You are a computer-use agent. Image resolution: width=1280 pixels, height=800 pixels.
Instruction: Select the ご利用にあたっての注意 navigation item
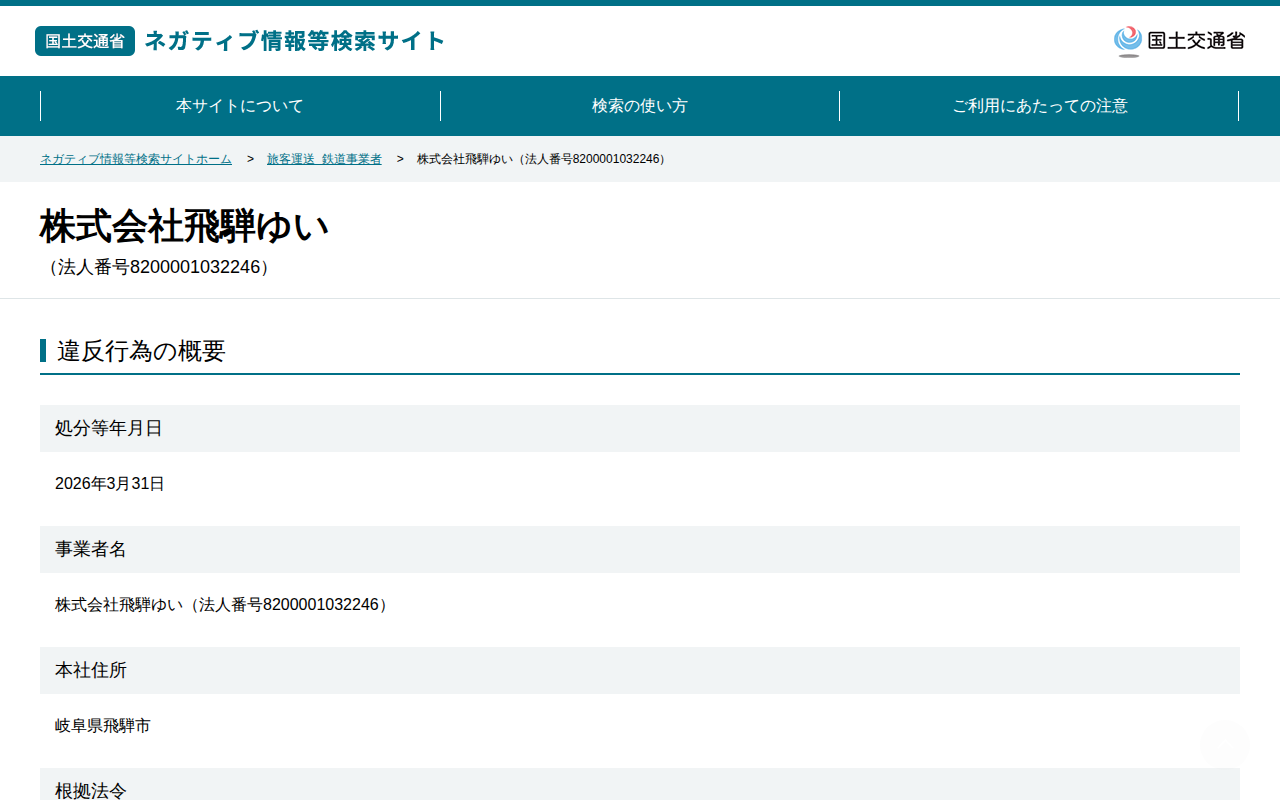(x=1039, y=106)
